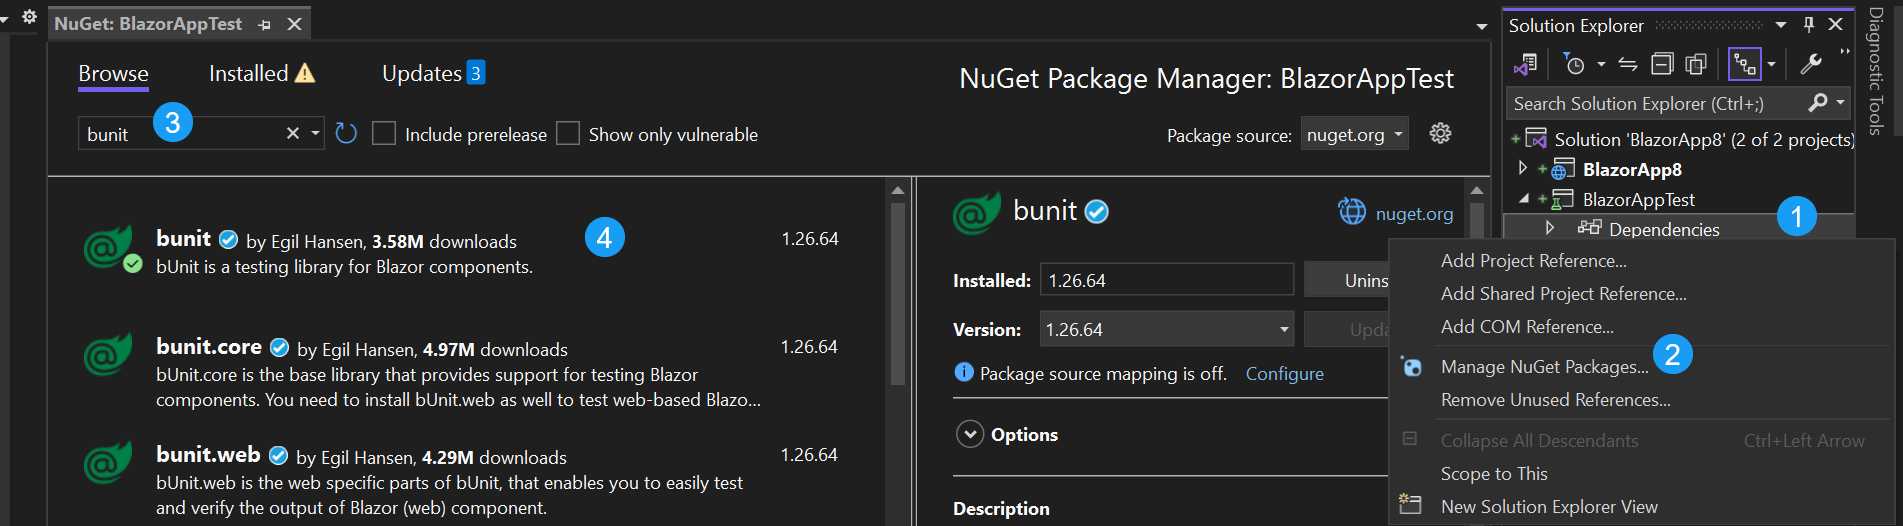Click in the bunit search input field
The image size is (1903, 526).
(x=180, y=133)
